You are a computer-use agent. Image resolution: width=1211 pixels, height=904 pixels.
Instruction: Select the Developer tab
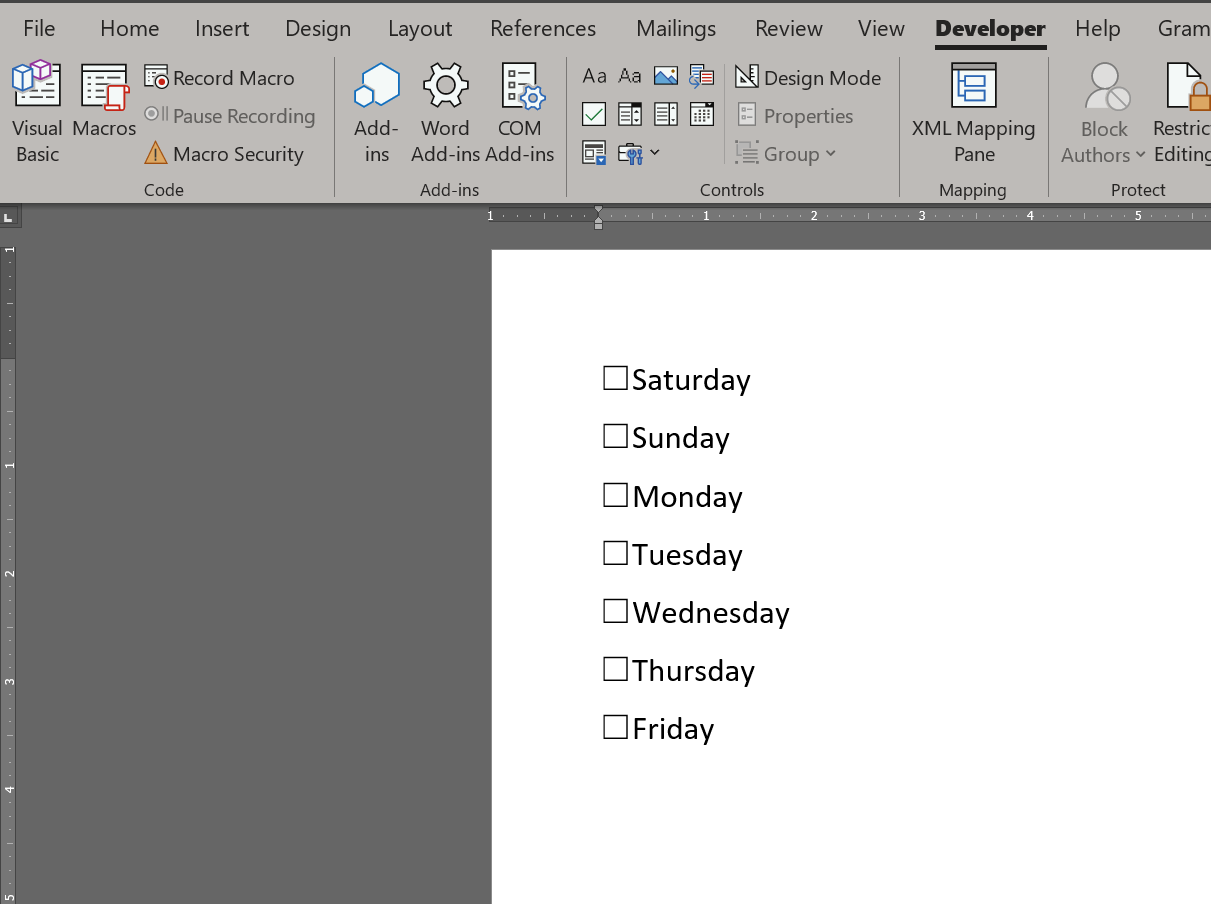click(990, 29)
